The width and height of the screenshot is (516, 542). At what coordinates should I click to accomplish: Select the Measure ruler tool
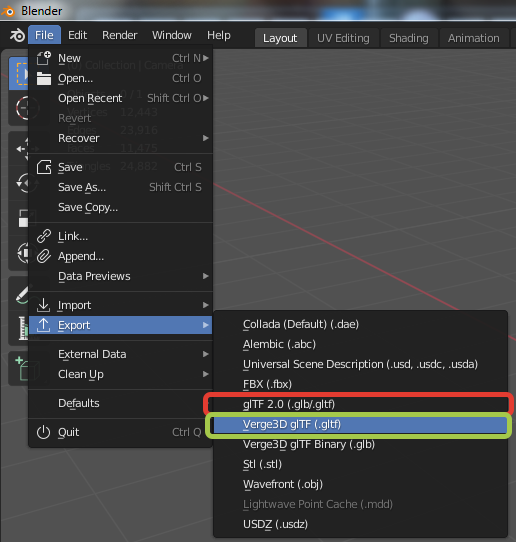(19, 328)
